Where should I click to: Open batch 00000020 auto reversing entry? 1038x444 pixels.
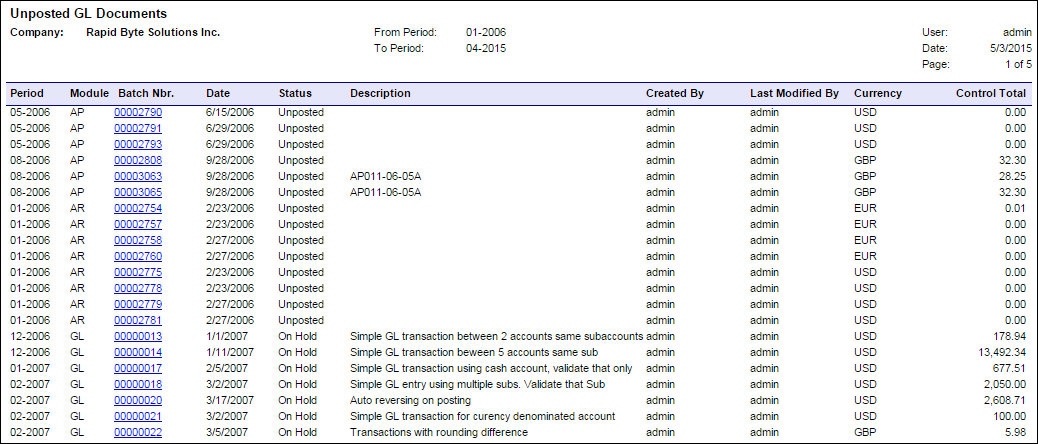pyautogui.click(x=138, y=401)
